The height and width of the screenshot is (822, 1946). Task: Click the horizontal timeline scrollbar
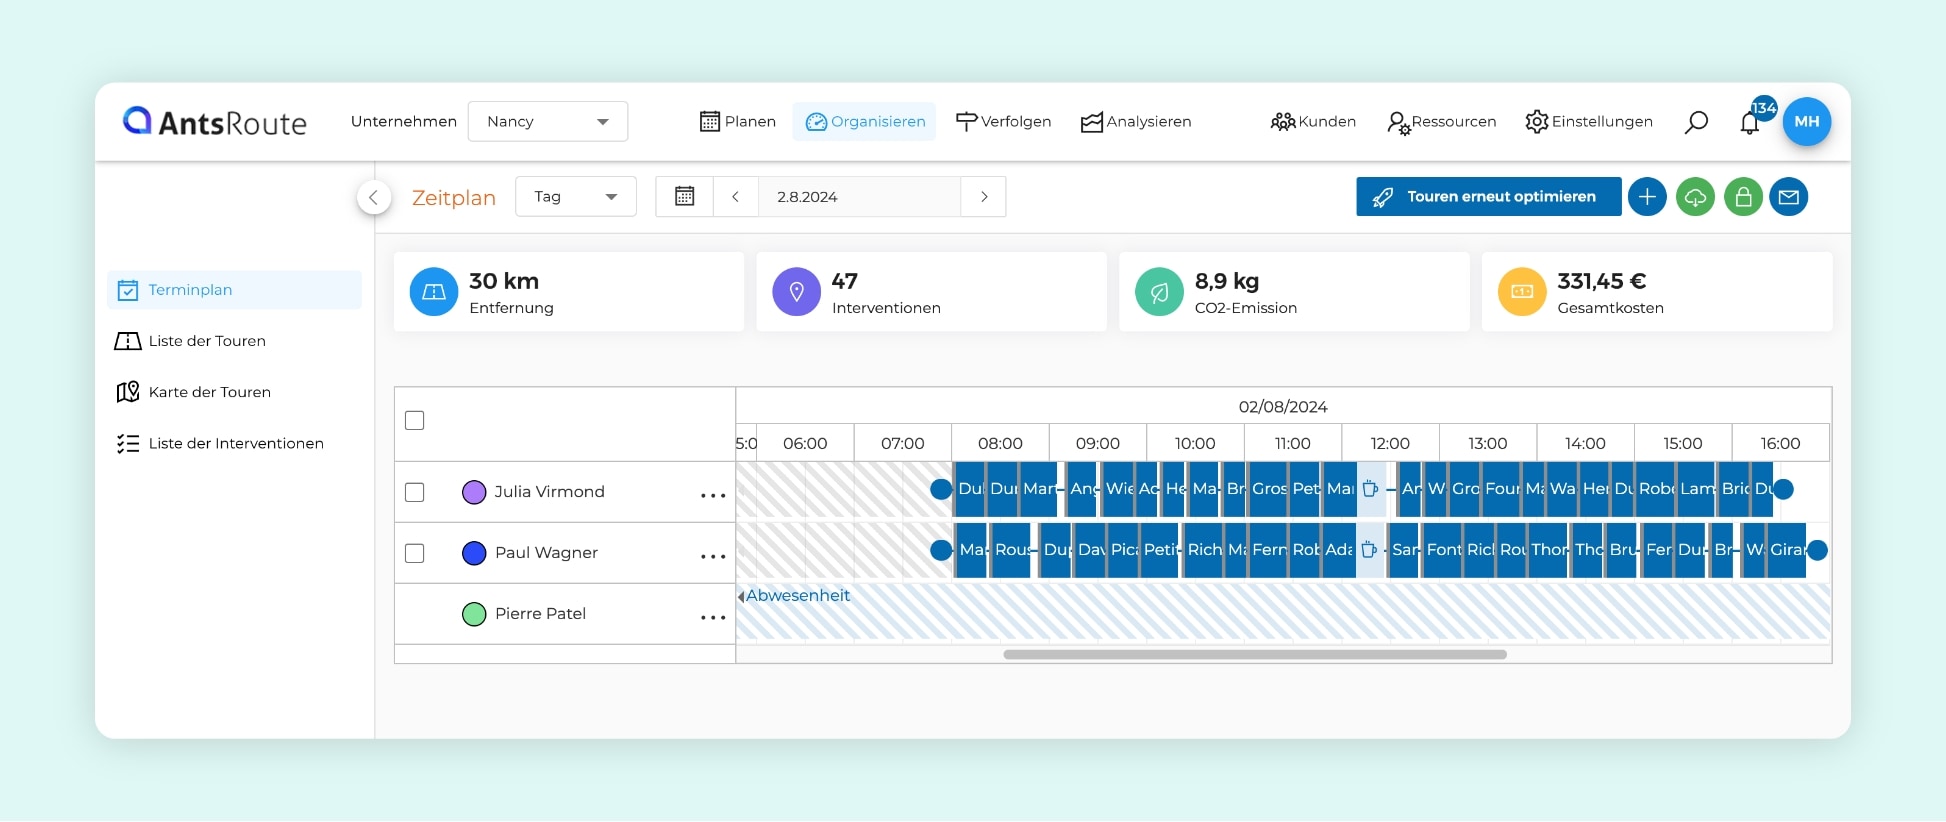click(x=1254, y=655)
